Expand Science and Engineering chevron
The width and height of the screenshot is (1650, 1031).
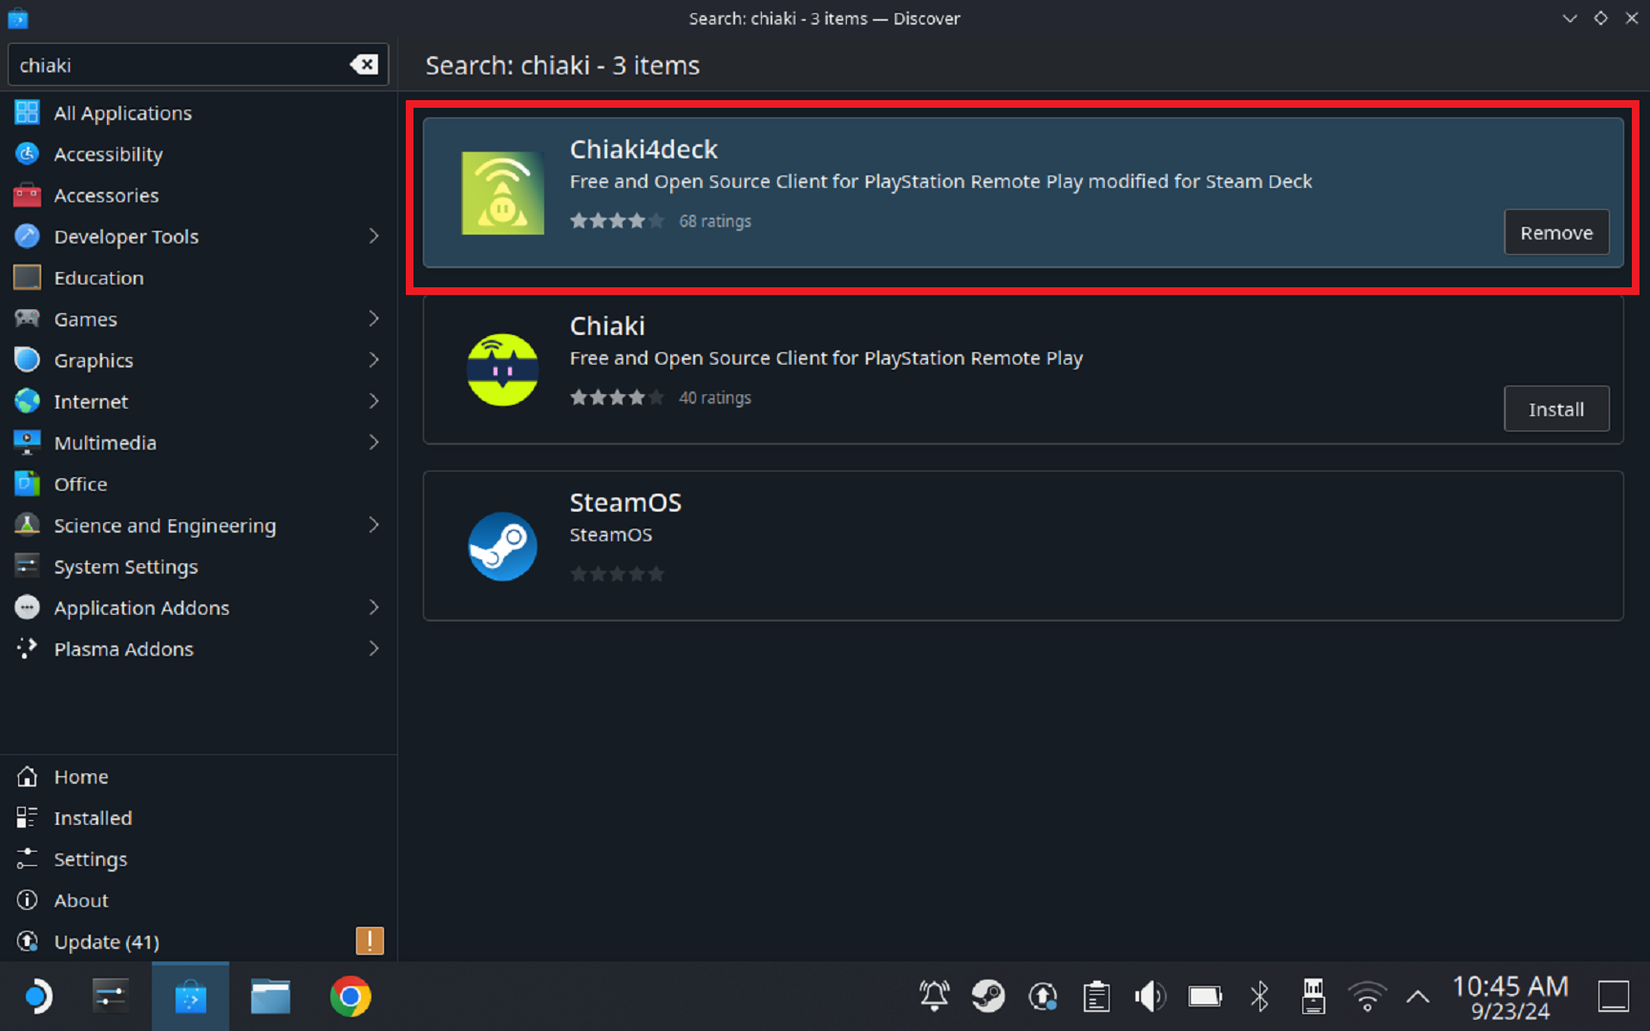pos(374,525)
